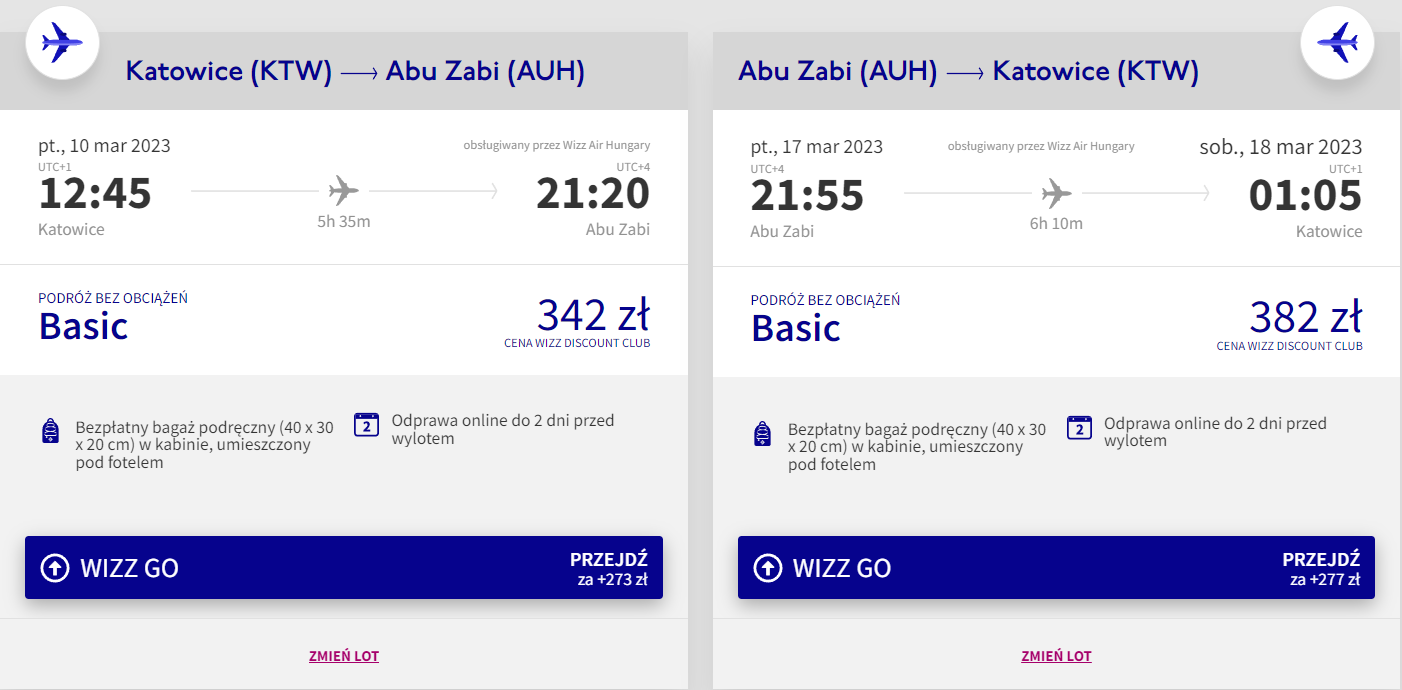Click the plane icon on outbound flight route
The image size is (1402, 690).
tap(344, 189)
